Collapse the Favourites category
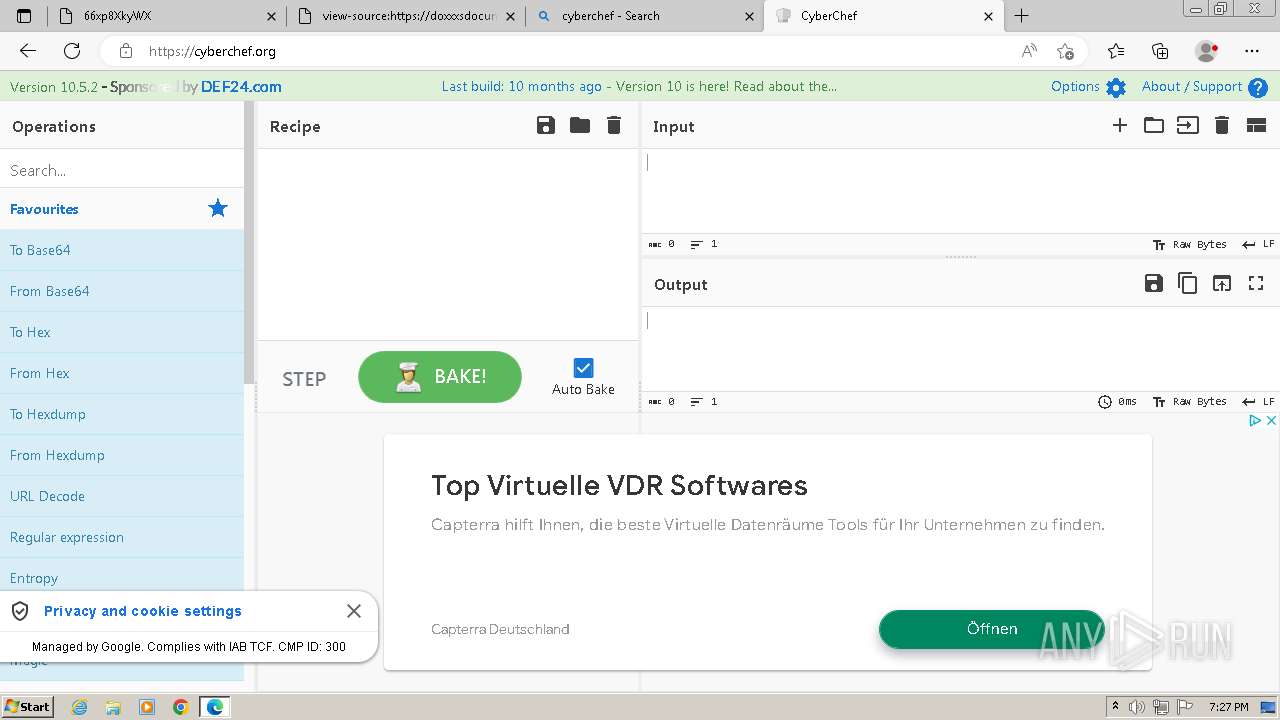The width and height of the screenshot is (1280, 720). coord(122,209)
